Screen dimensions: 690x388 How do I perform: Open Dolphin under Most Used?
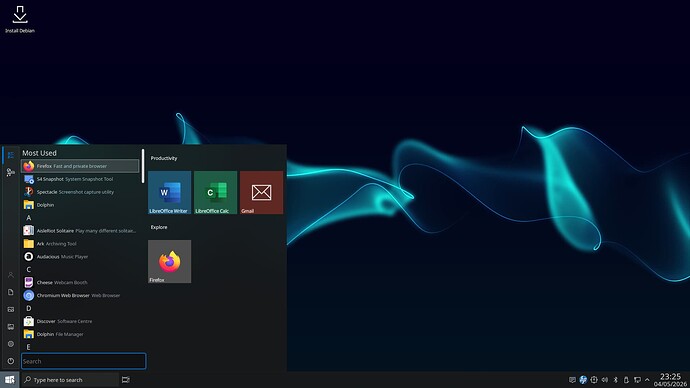tap(80, 205)
